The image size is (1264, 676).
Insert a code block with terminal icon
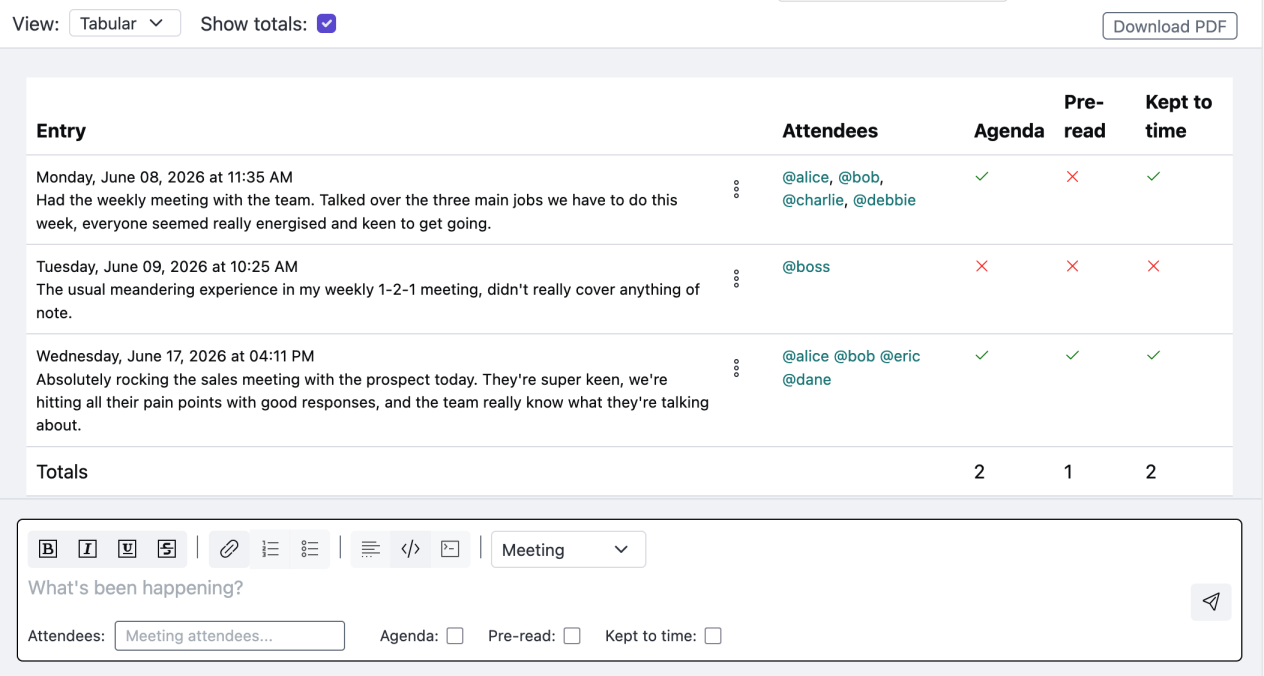click(450, 549)
